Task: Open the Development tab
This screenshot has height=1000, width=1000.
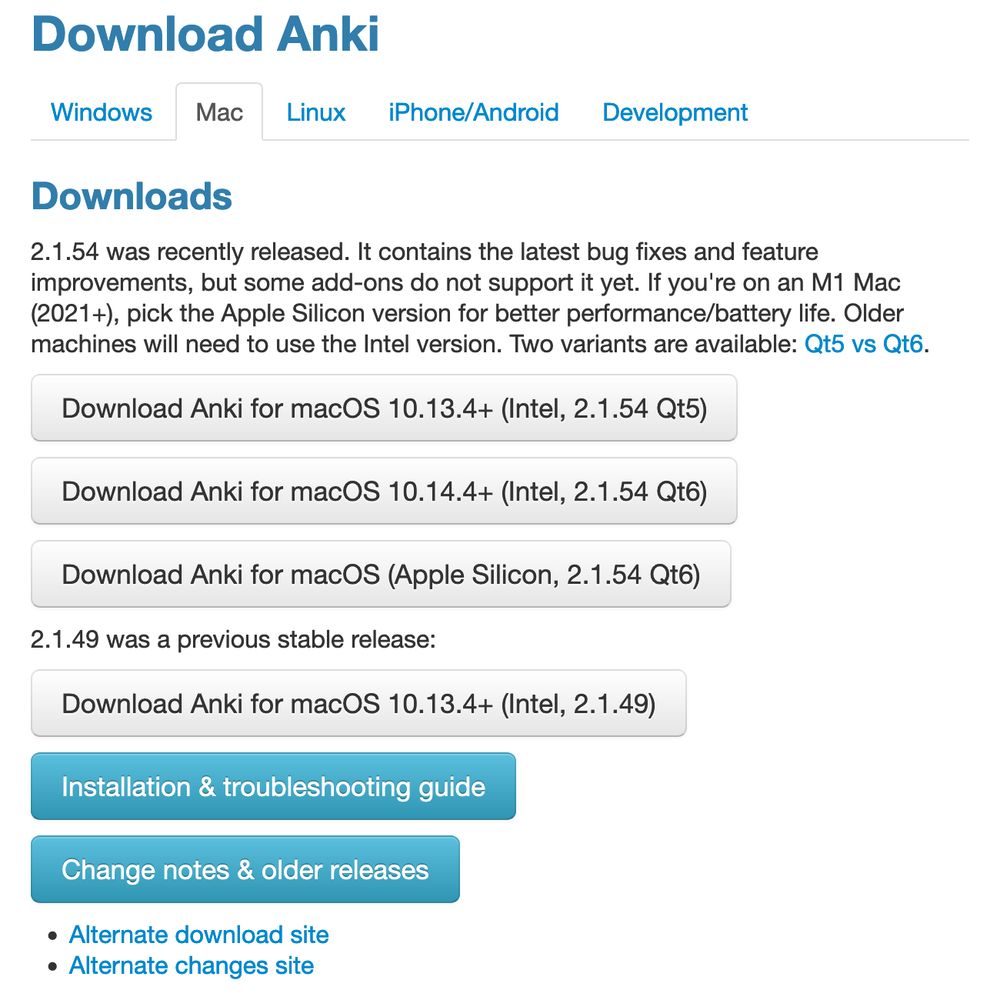Action: (x=674, y=112)
